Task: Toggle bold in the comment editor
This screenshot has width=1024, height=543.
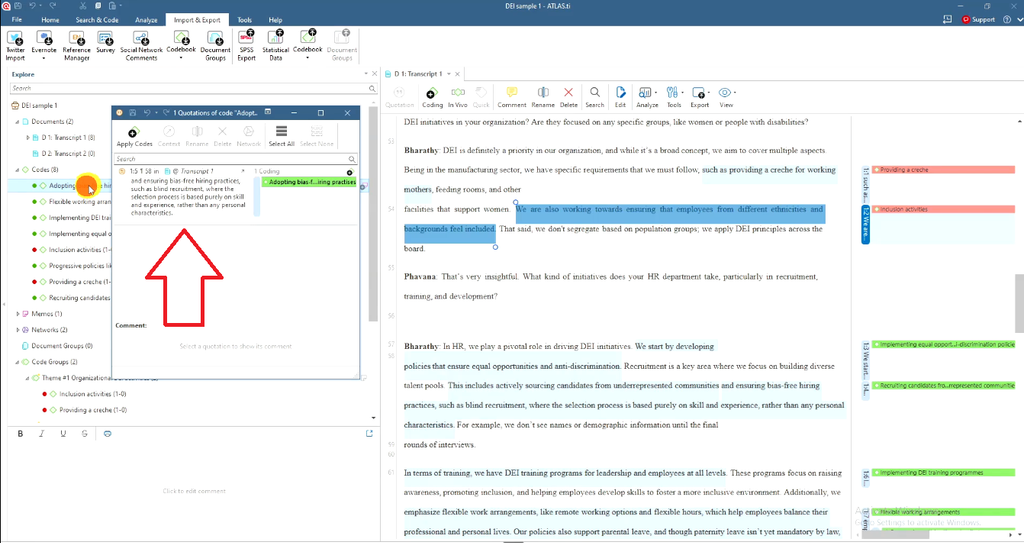Action: (x=20, y=433)
